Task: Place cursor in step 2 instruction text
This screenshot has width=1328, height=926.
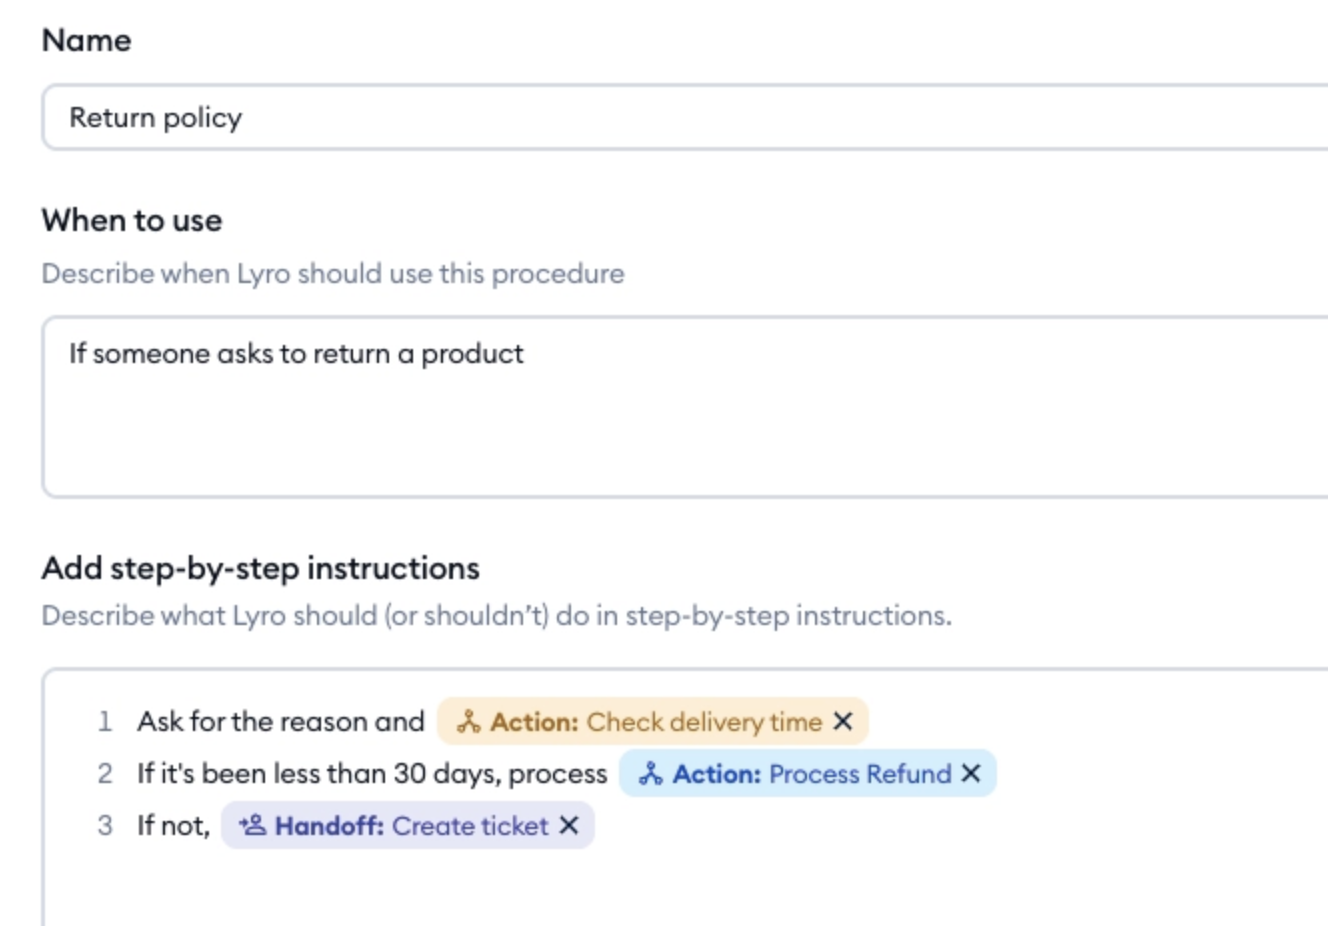Action: click(x=372, y=773)
